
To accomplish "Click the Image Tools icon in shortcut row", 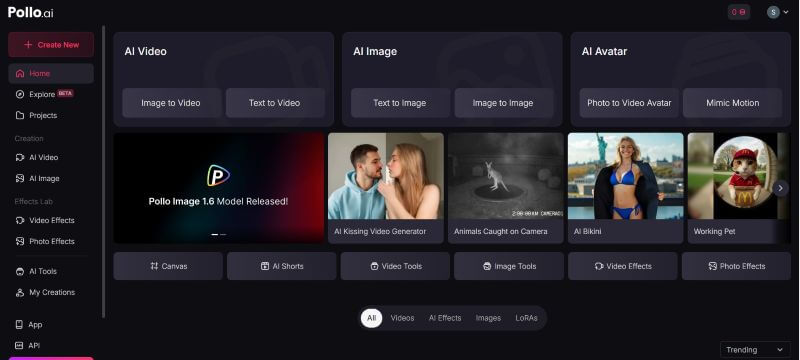I will (x=487, y=266).
